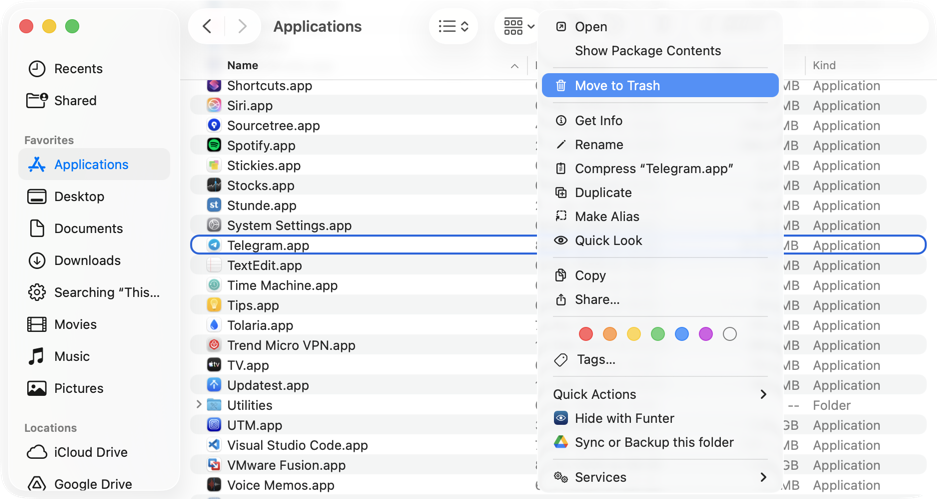Click the Name column sort arrow

[x=515, y=66]
